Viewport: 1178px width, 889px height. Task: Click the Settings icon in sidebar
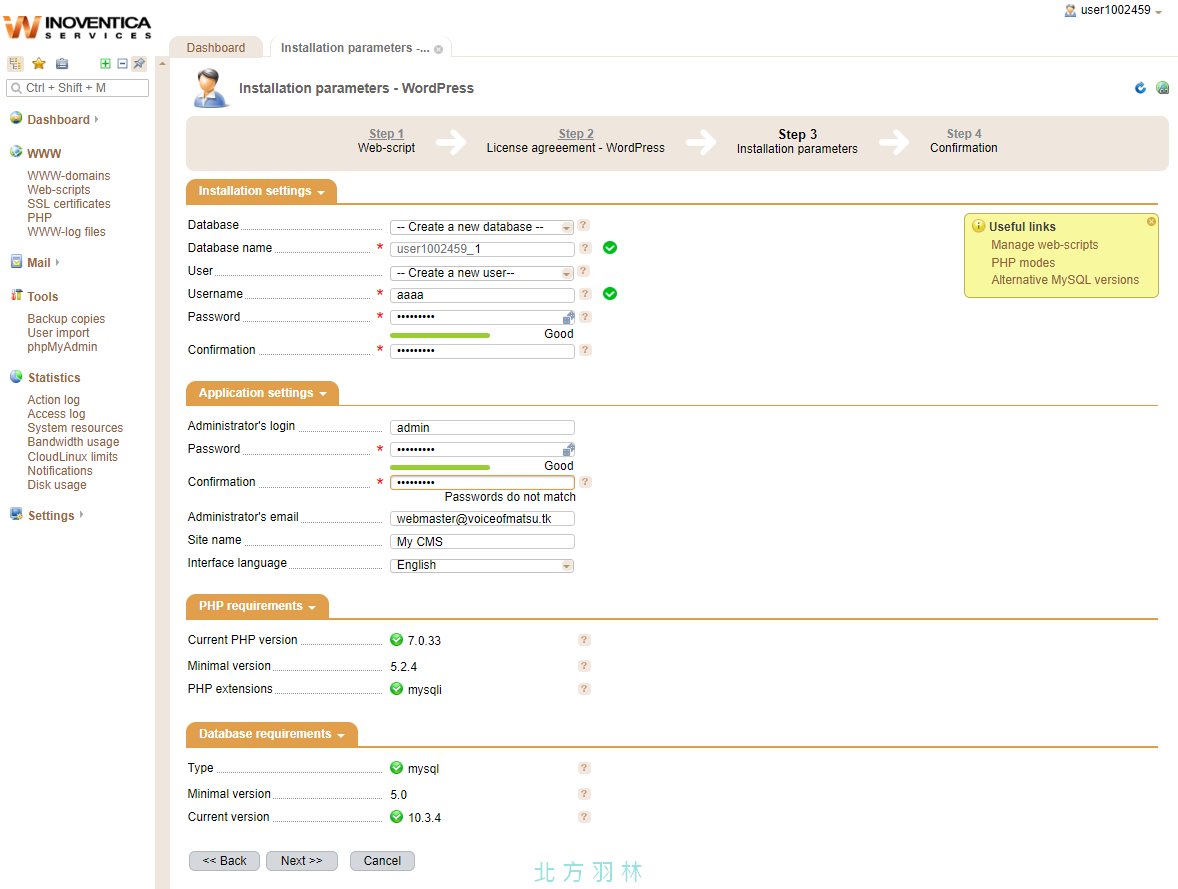click(x=16, y=514)
